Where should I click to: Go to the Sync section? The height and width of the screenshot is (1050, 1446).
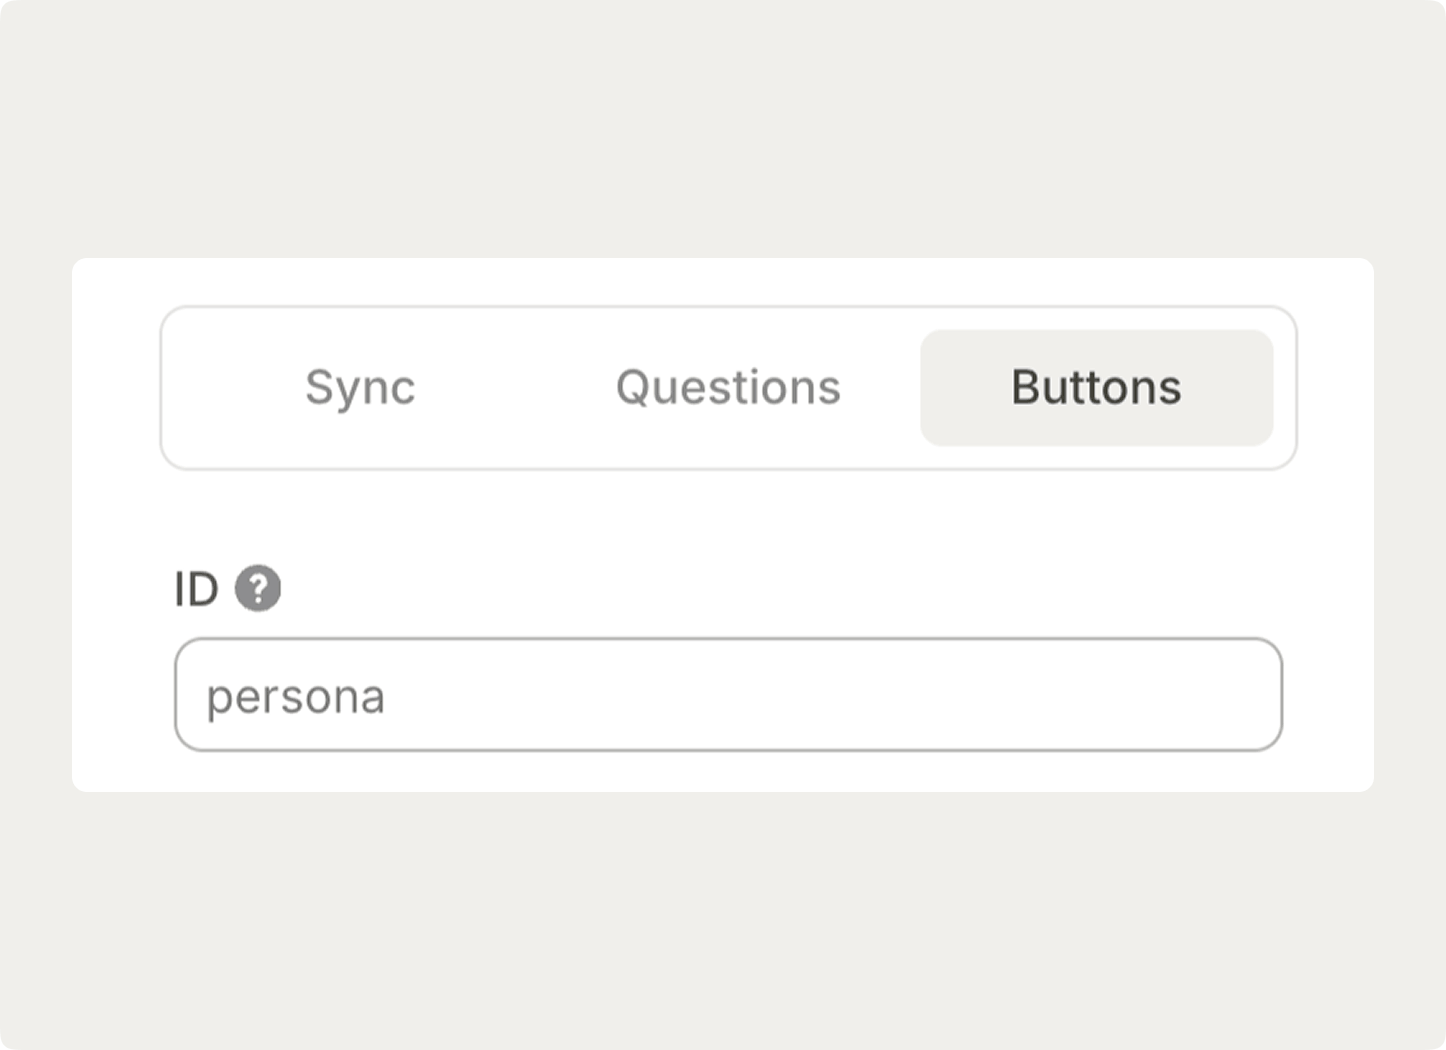360,387
